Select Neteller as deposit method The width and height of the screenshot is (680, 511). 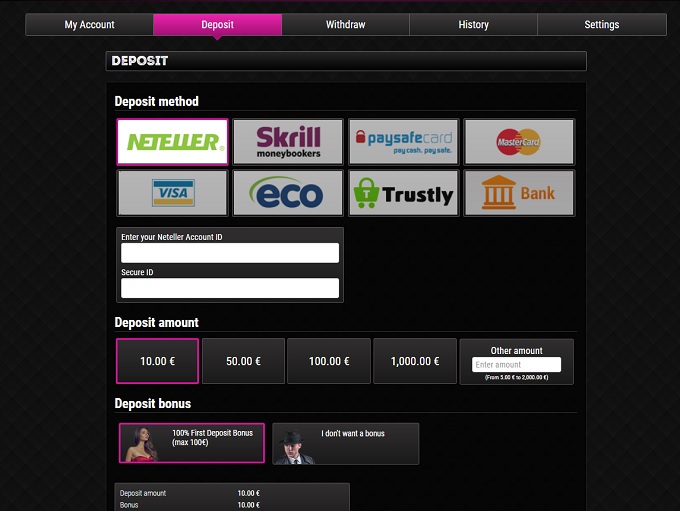[x=172, y=142]
